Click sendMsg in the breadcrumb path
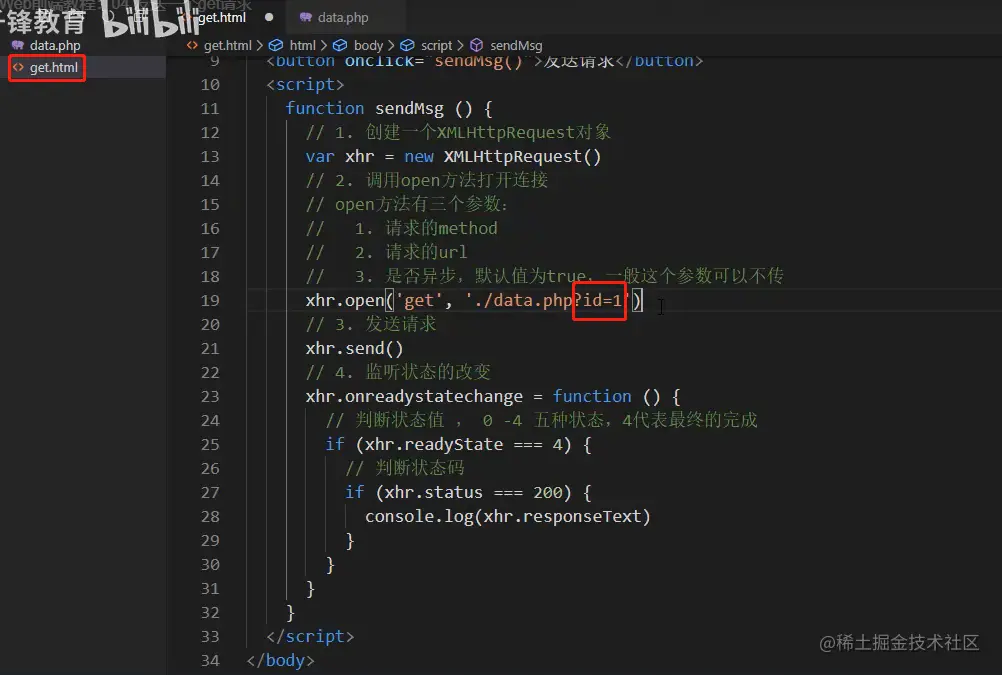The image size is (1002, 675). [516, 45]
